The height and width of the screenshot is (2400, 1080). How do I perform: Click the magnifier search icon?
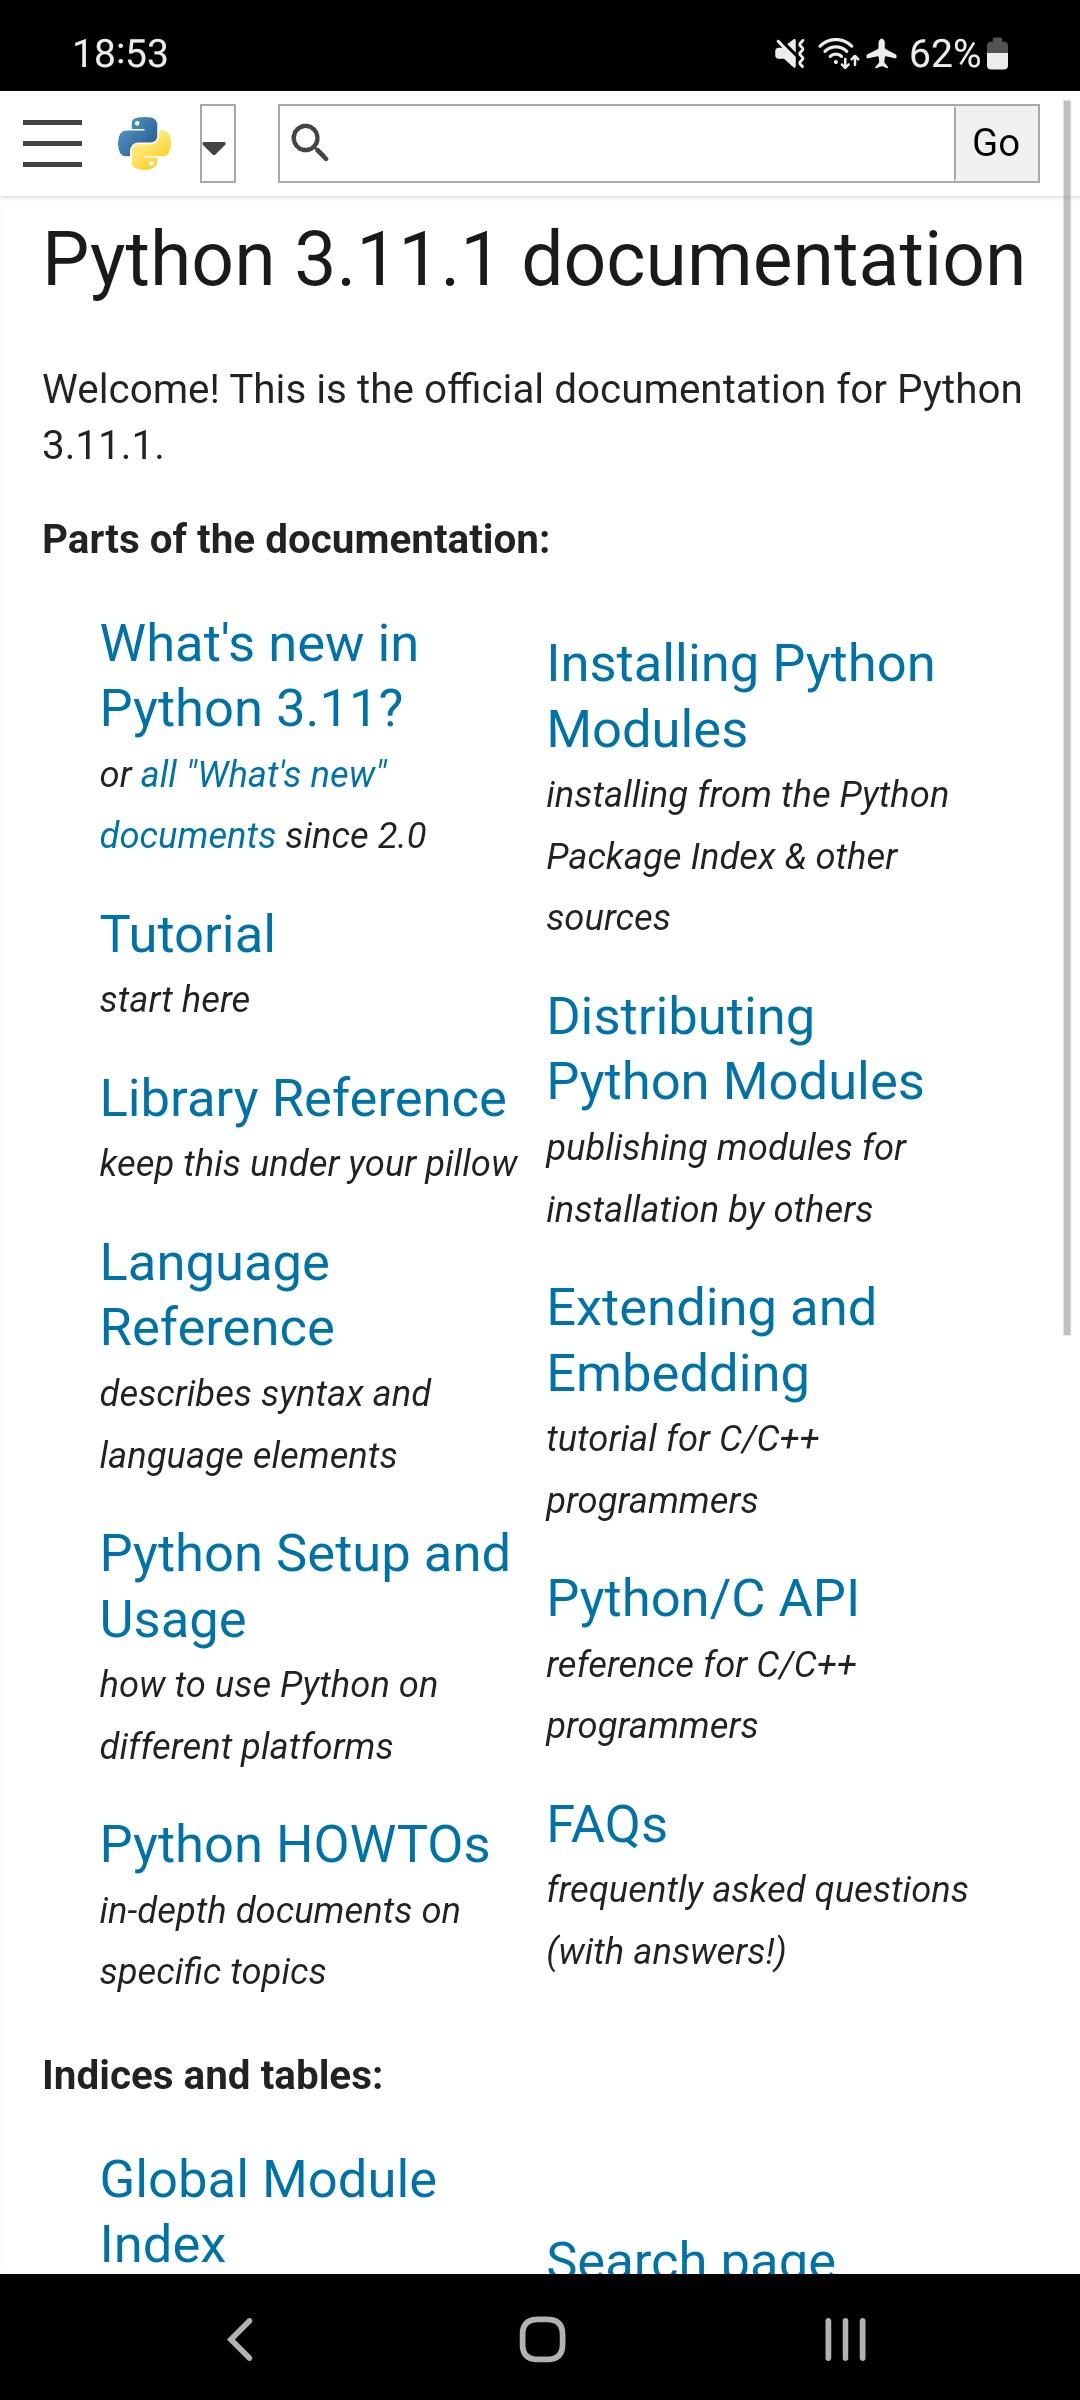click(309, 143)
